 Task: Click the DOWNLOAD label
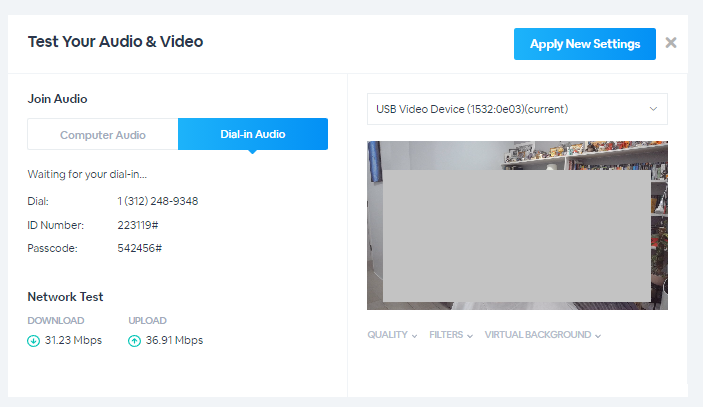pos(56,320)
